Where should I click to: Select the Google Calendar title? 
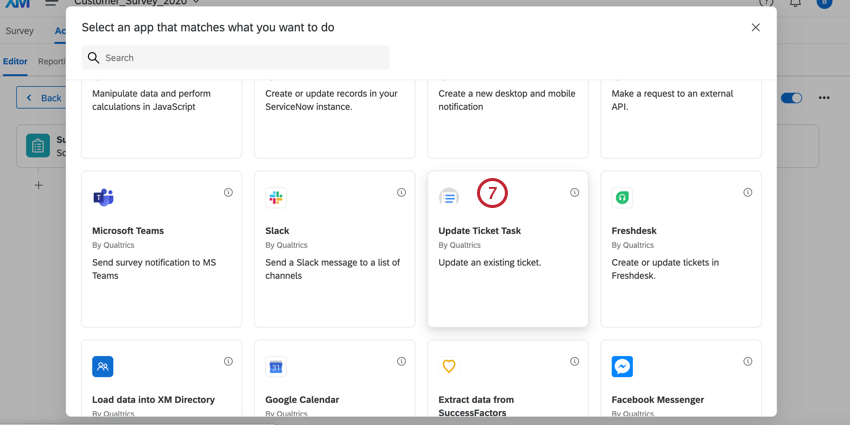point(302,400)
